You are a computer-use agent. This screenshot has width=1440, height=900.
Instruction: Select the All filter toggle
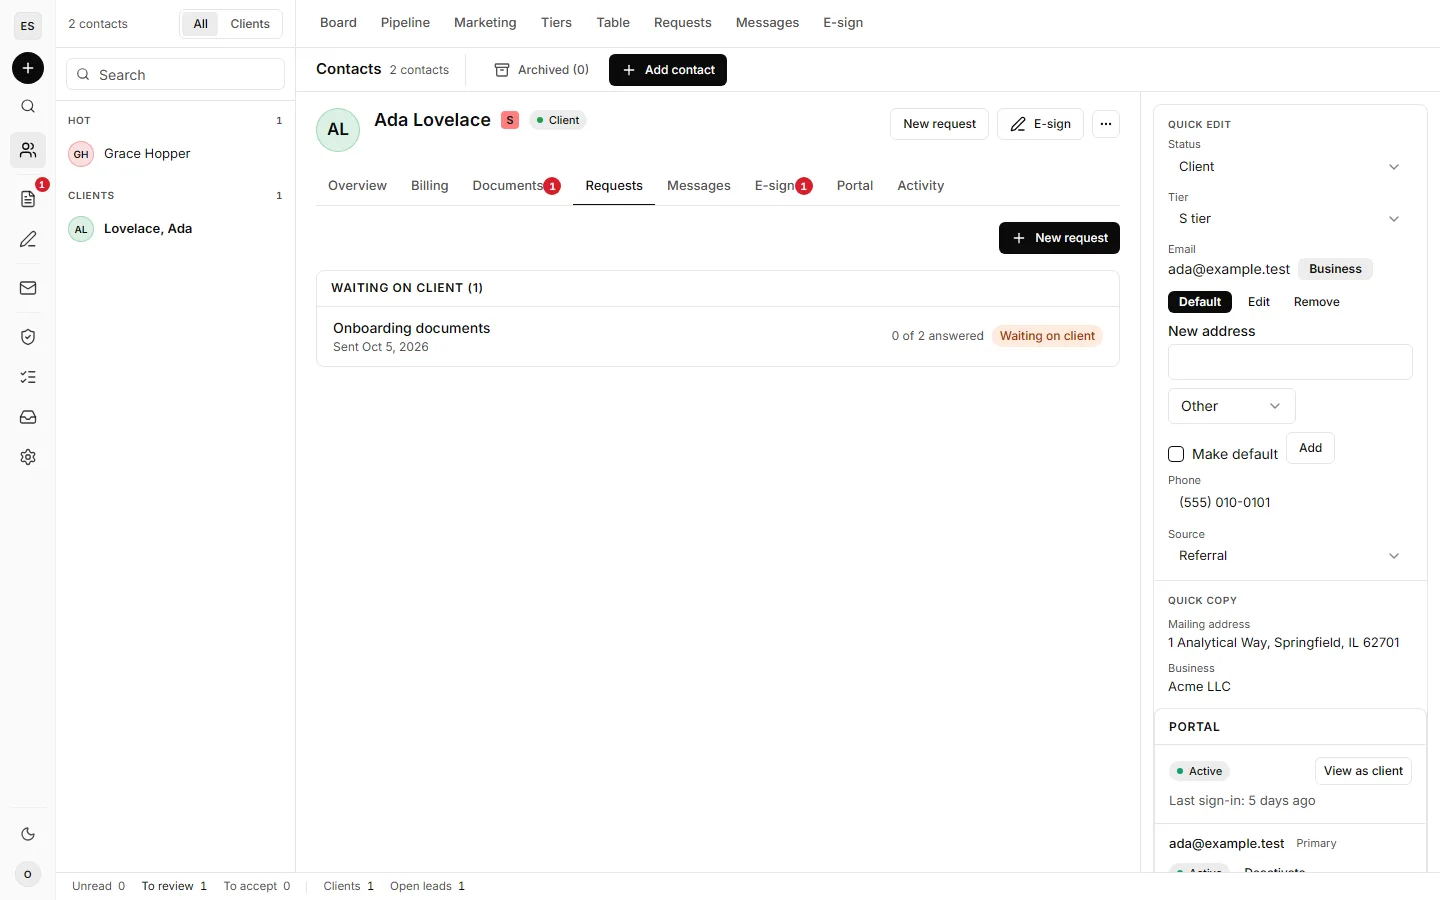pyautogui.click(x=201, y=24)
